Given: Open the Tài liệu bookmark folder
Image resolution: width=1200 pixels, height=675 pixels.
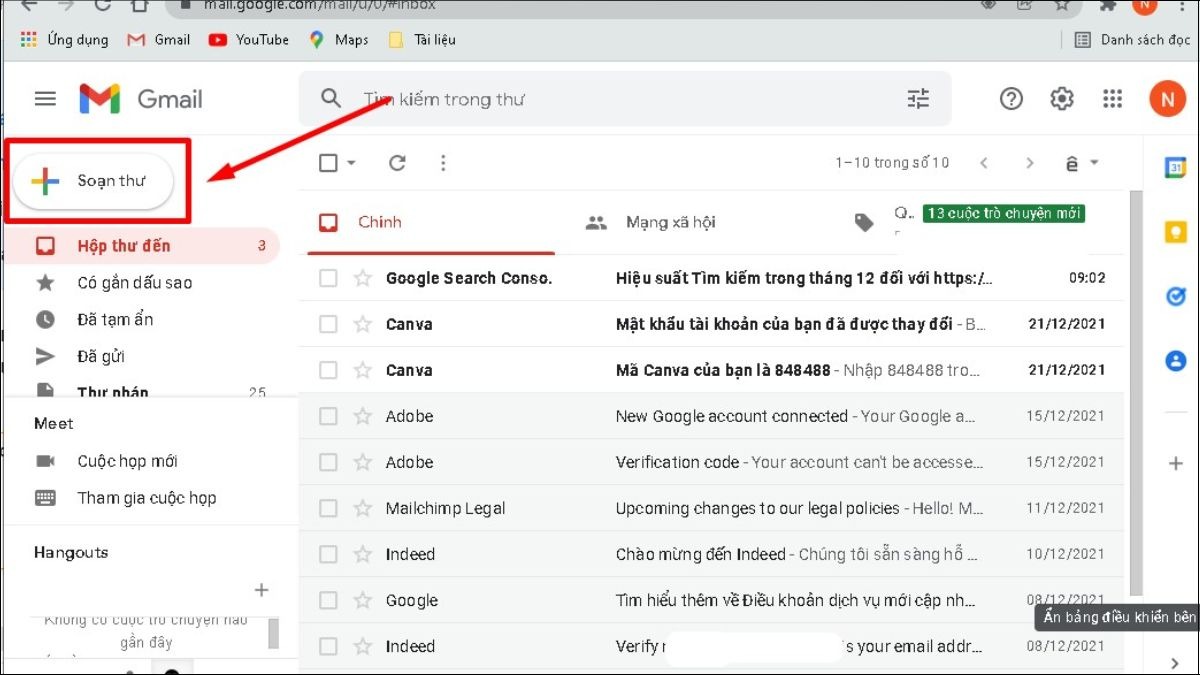Looking at the screenshot, I should (x=421, y=40).
